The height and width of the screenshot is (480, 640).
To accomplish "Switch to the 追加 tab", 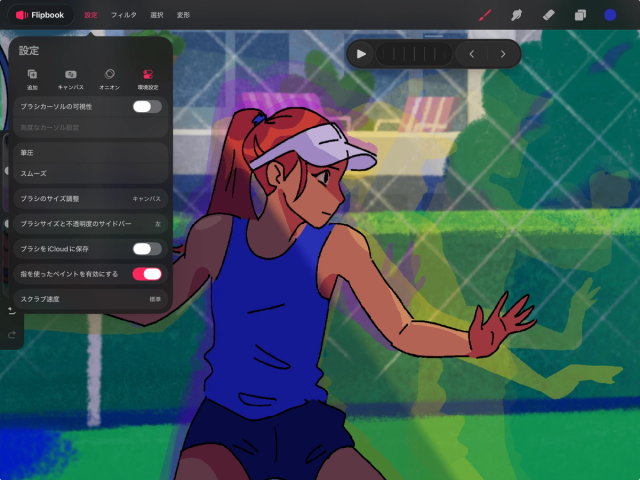I will 32,80.
